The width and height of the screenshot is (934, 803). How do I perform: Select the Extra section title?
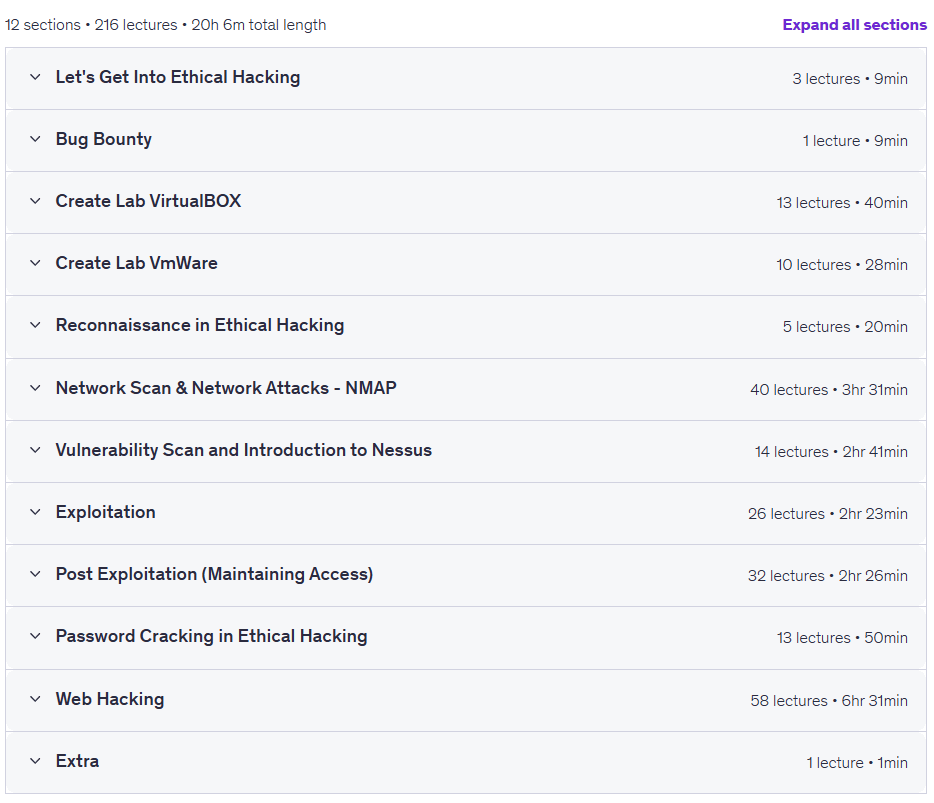[x=77, y=761]
